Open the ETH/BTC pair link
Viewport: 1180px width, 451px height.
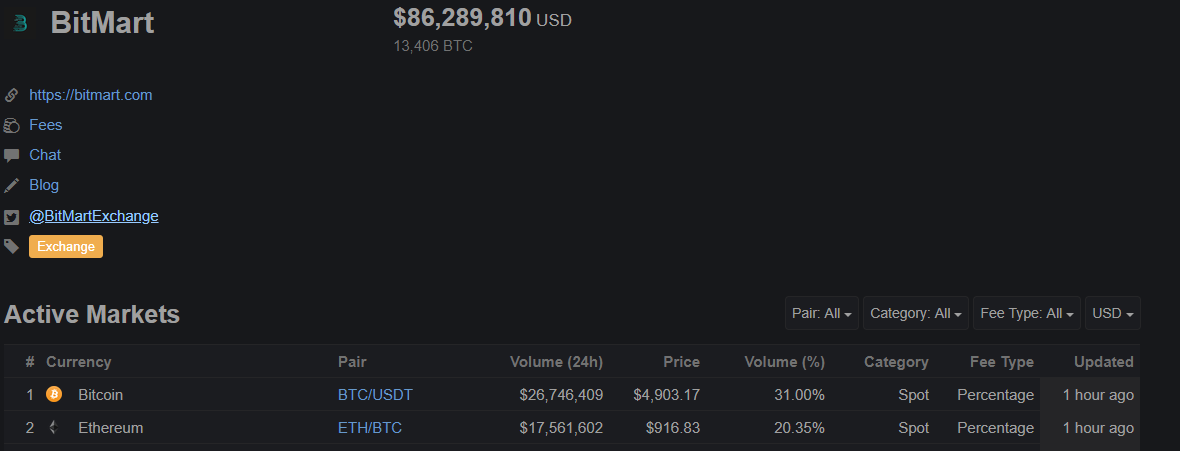[370, 428]
